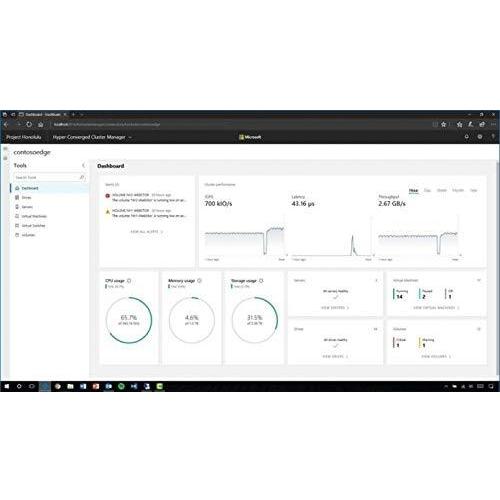Expand Hyper-Converged Cluster Manager dropdown
500x500 pixels.
pos(92,137)
